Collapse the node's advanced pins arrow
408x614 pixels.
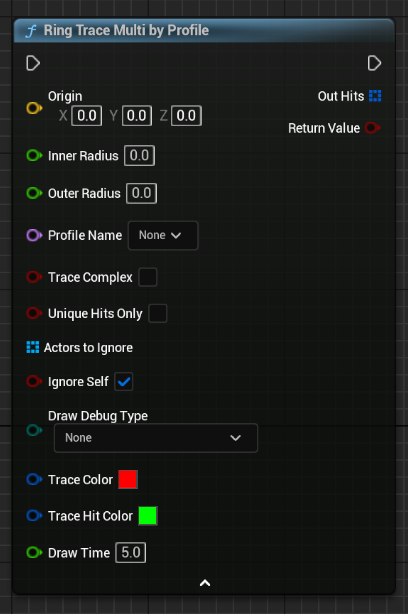(x=205, y=583)
